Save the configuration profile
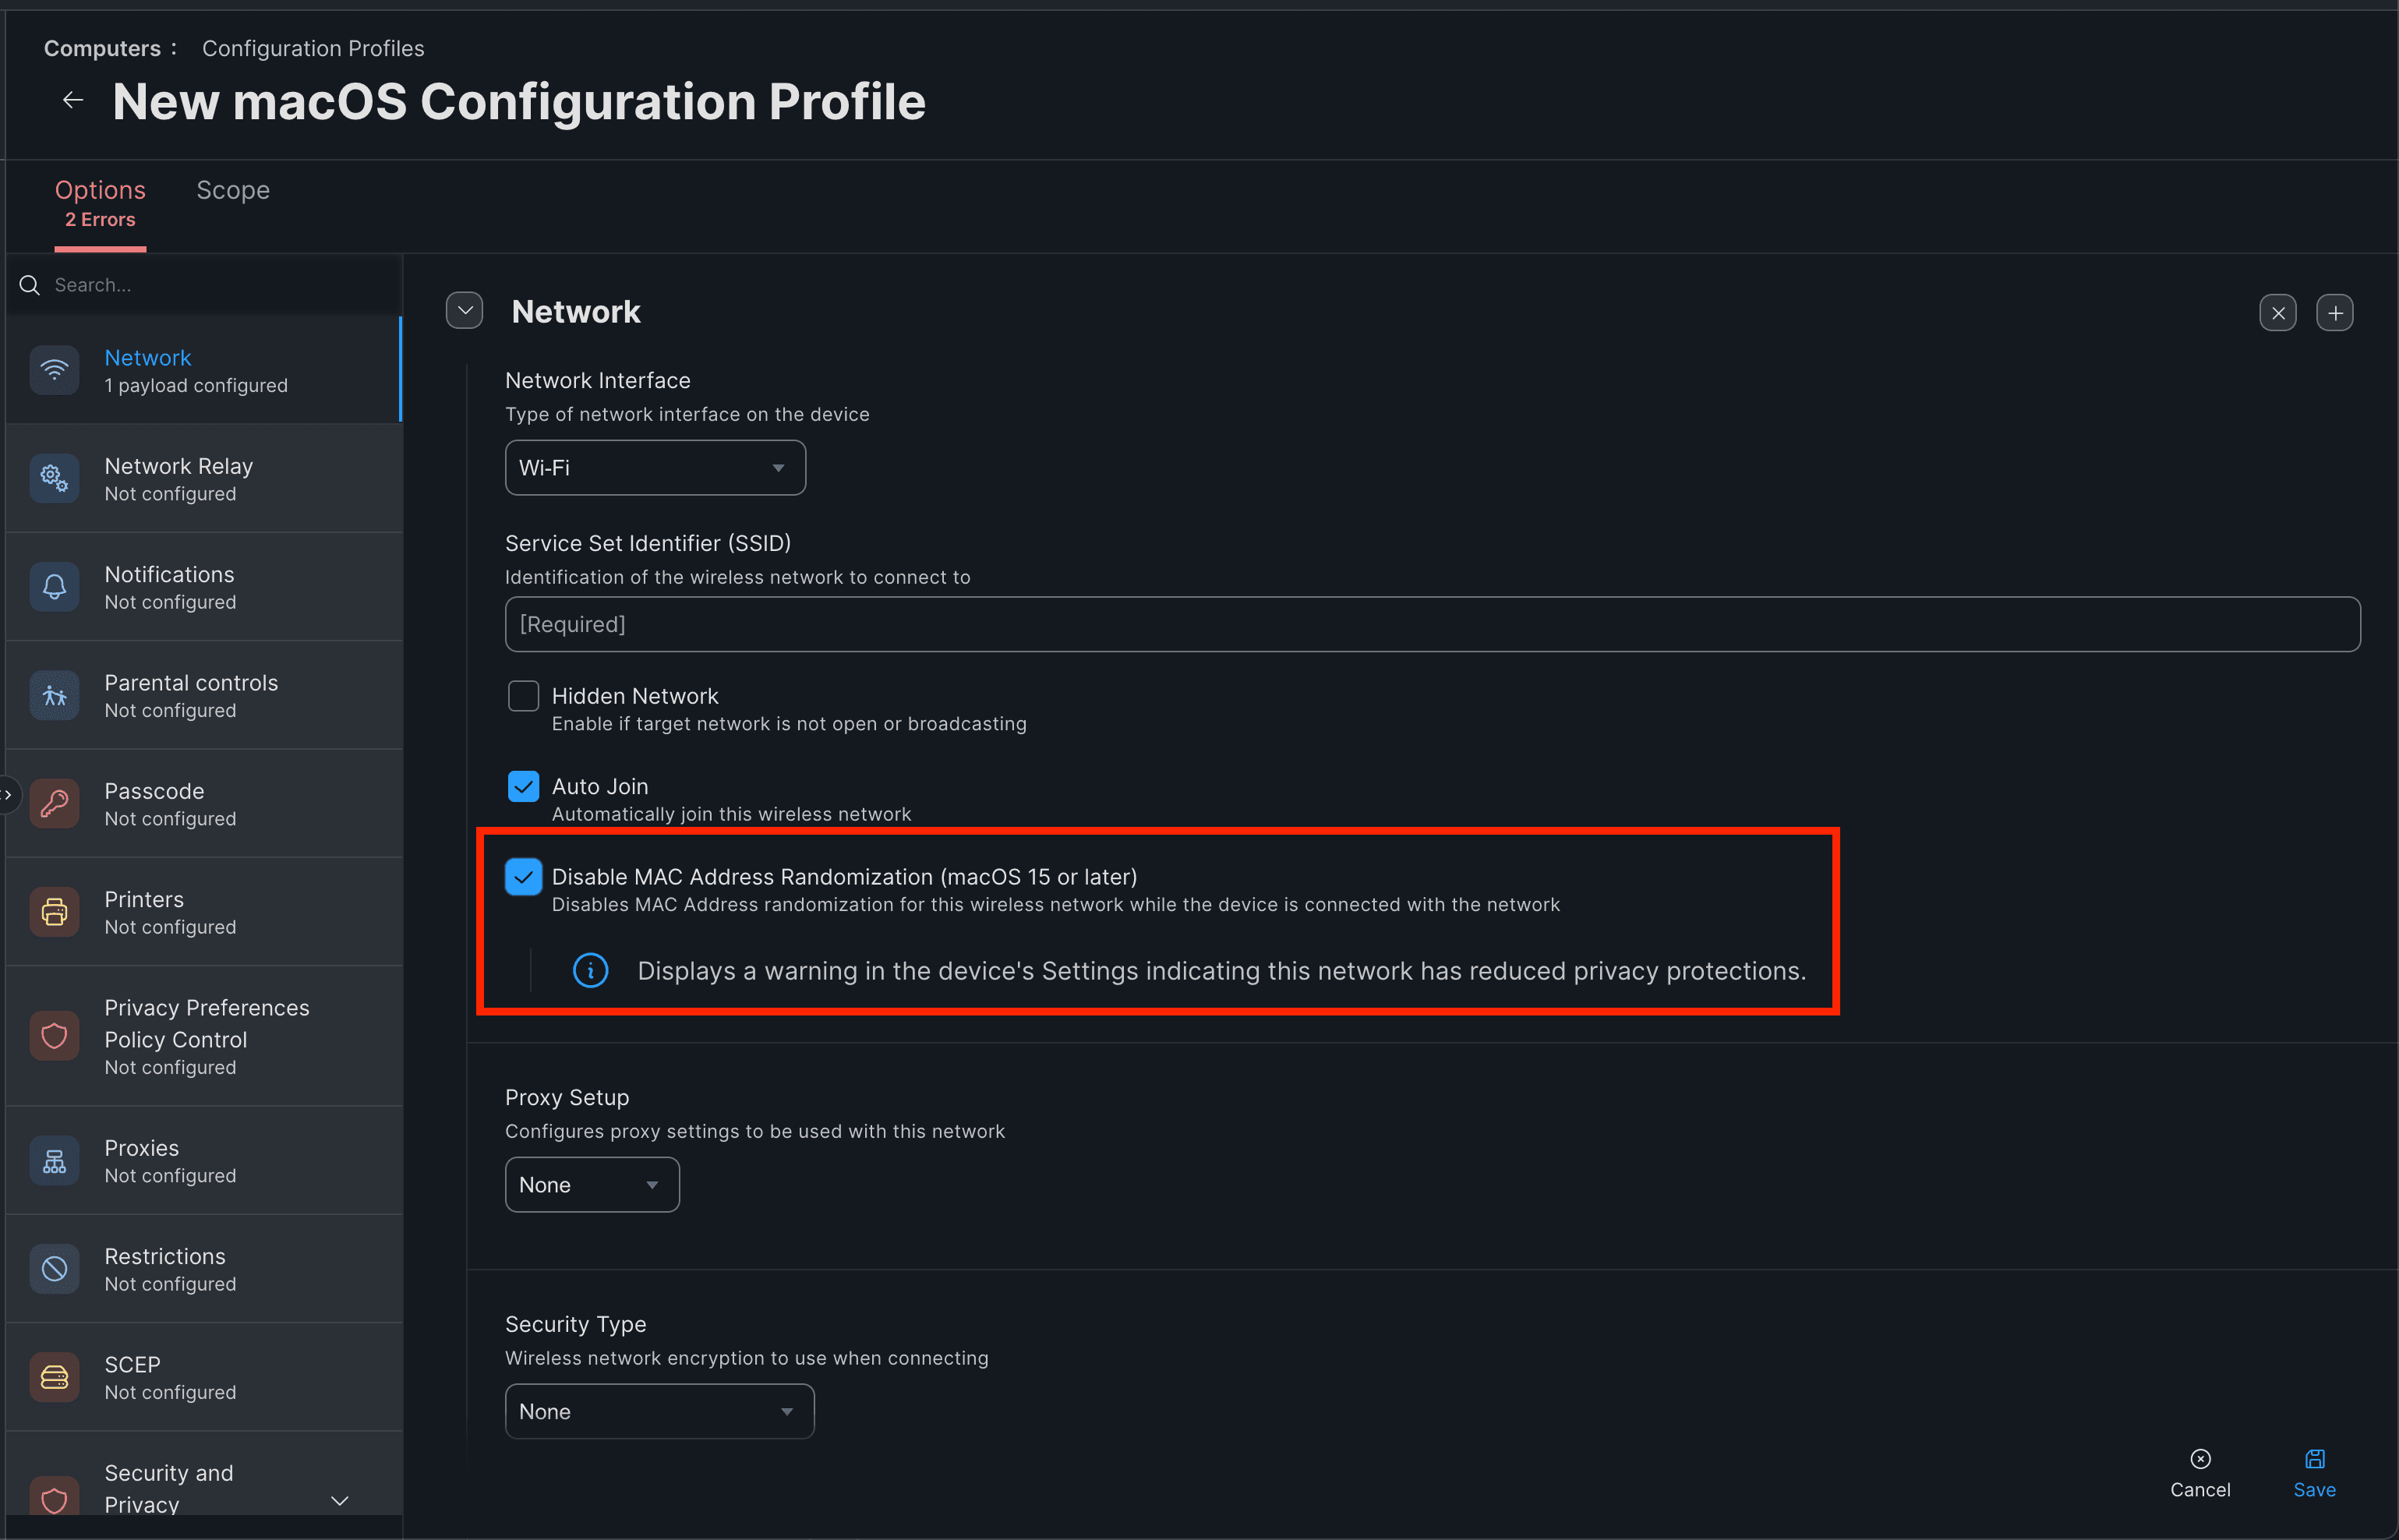Viewport: 2399px width, 1540px height. coord(2314,1472)
